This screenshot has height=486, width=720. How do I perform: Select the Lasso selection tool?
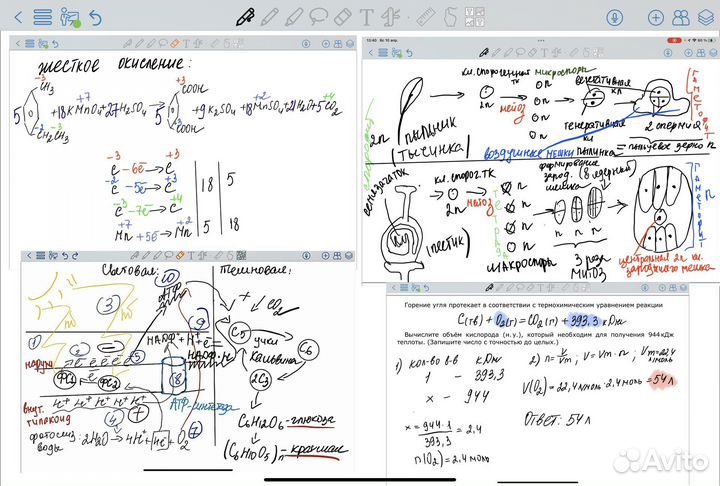[319, 17]
